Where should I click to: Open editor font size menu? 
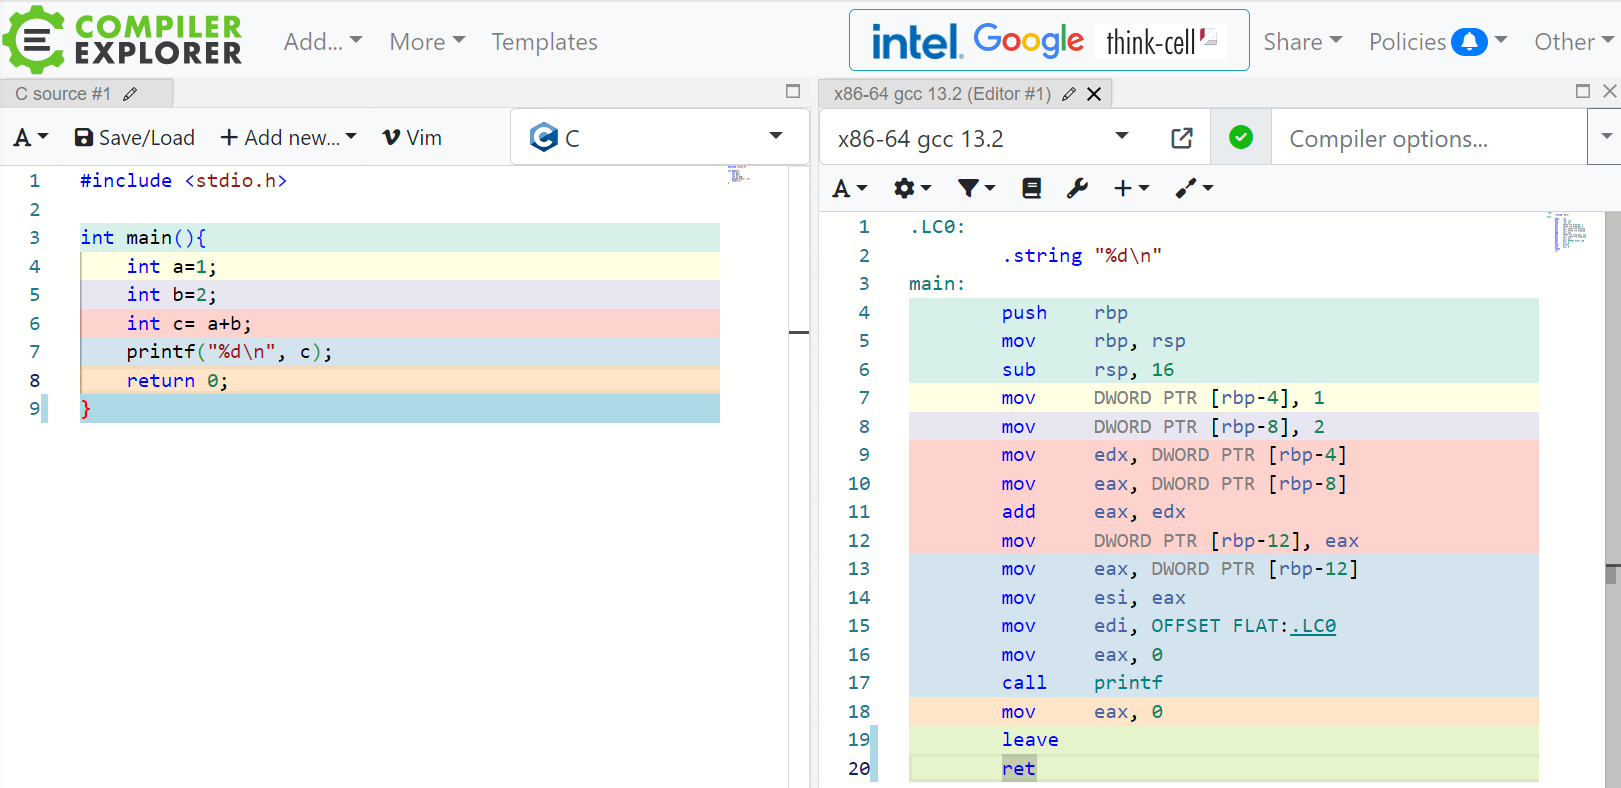pyautogui.click(x=30, y=138)
